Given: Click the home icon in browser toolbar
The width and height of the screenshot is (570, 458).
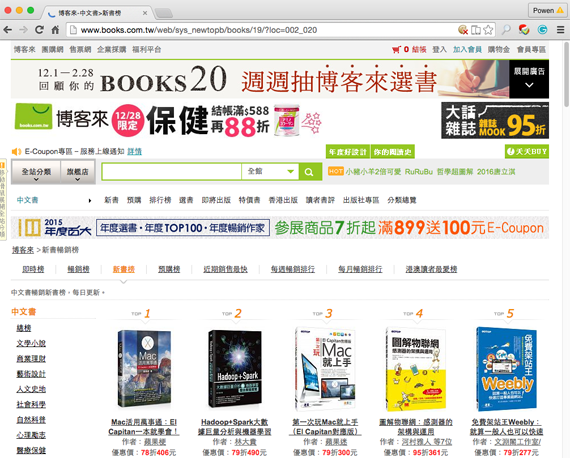Looking at the screenshot, I should pyautogui.click(x=55, y=30).
